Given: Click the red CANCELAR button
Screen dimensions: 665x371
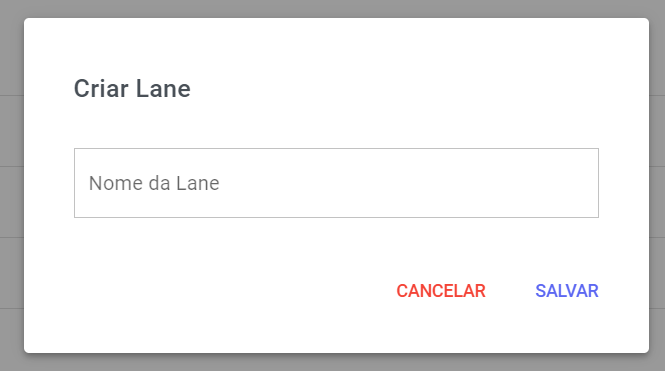Looking at the screenshot, I should point(441,291).
